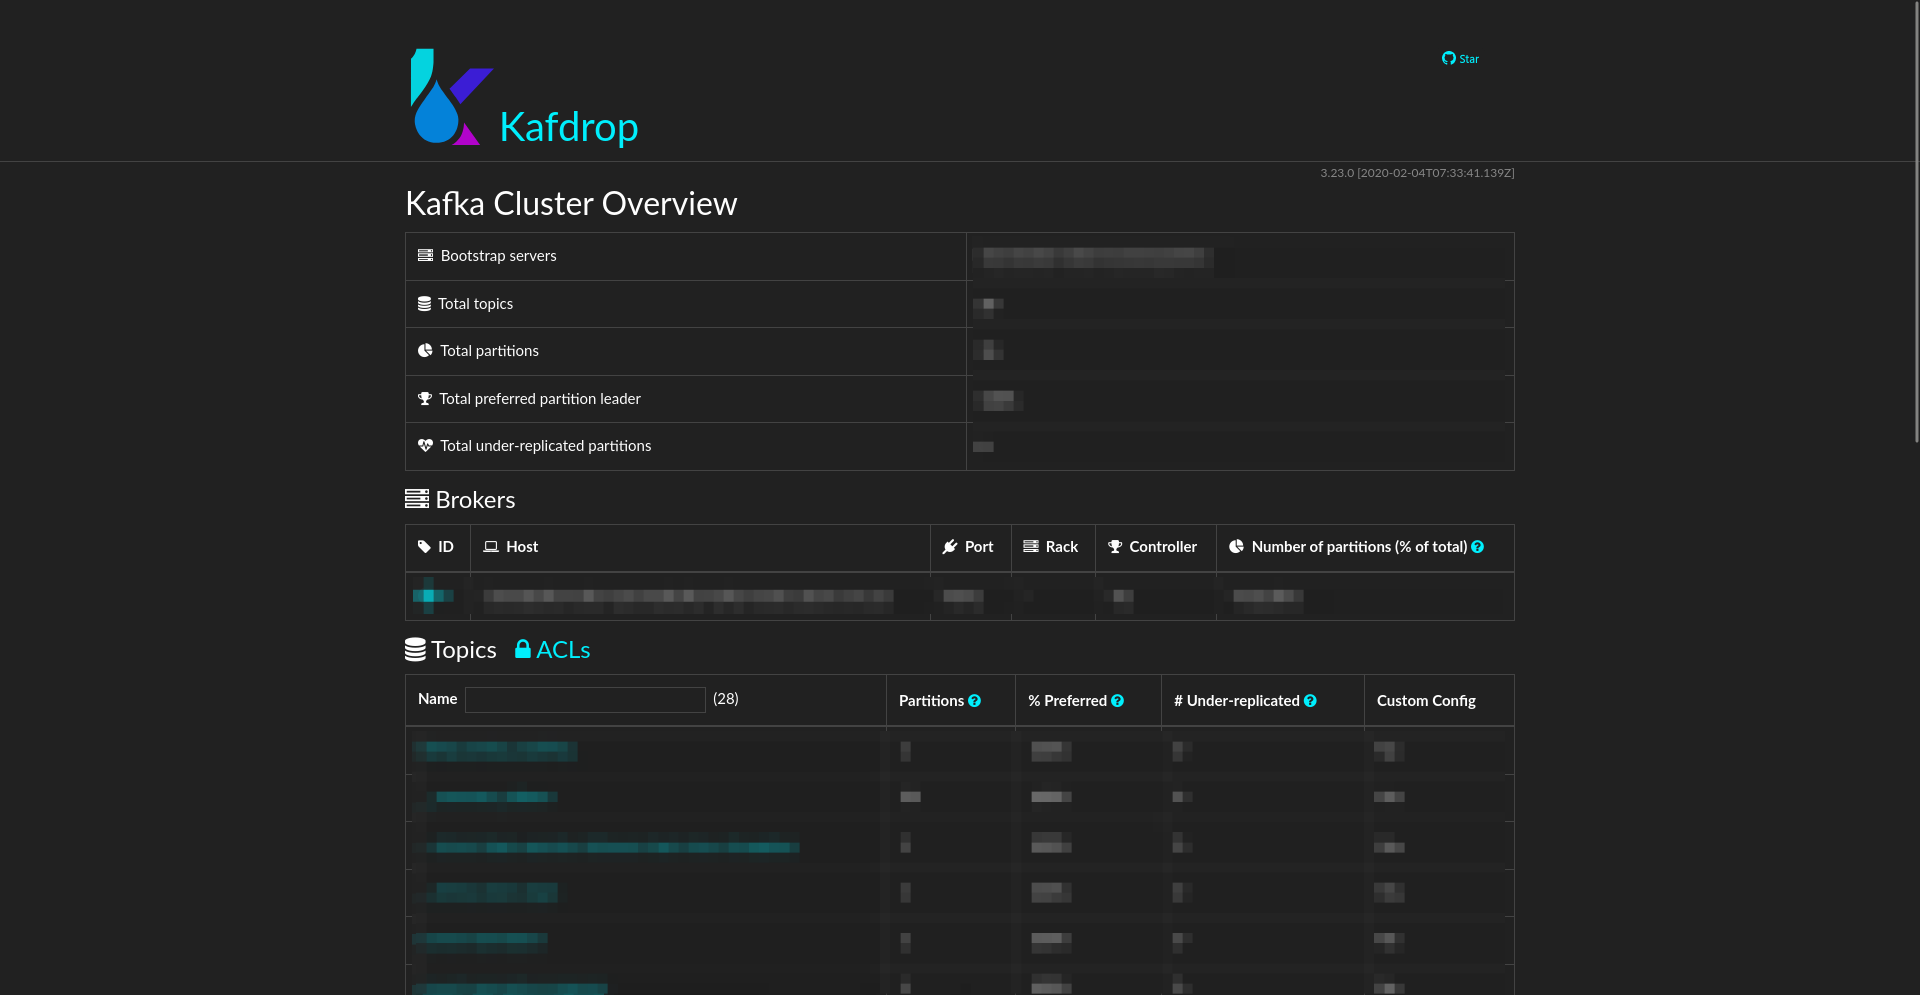The width and height of the screenshot is (1920, 995).
Task: Click the Host column laptop icon
Action: [491, 547]
